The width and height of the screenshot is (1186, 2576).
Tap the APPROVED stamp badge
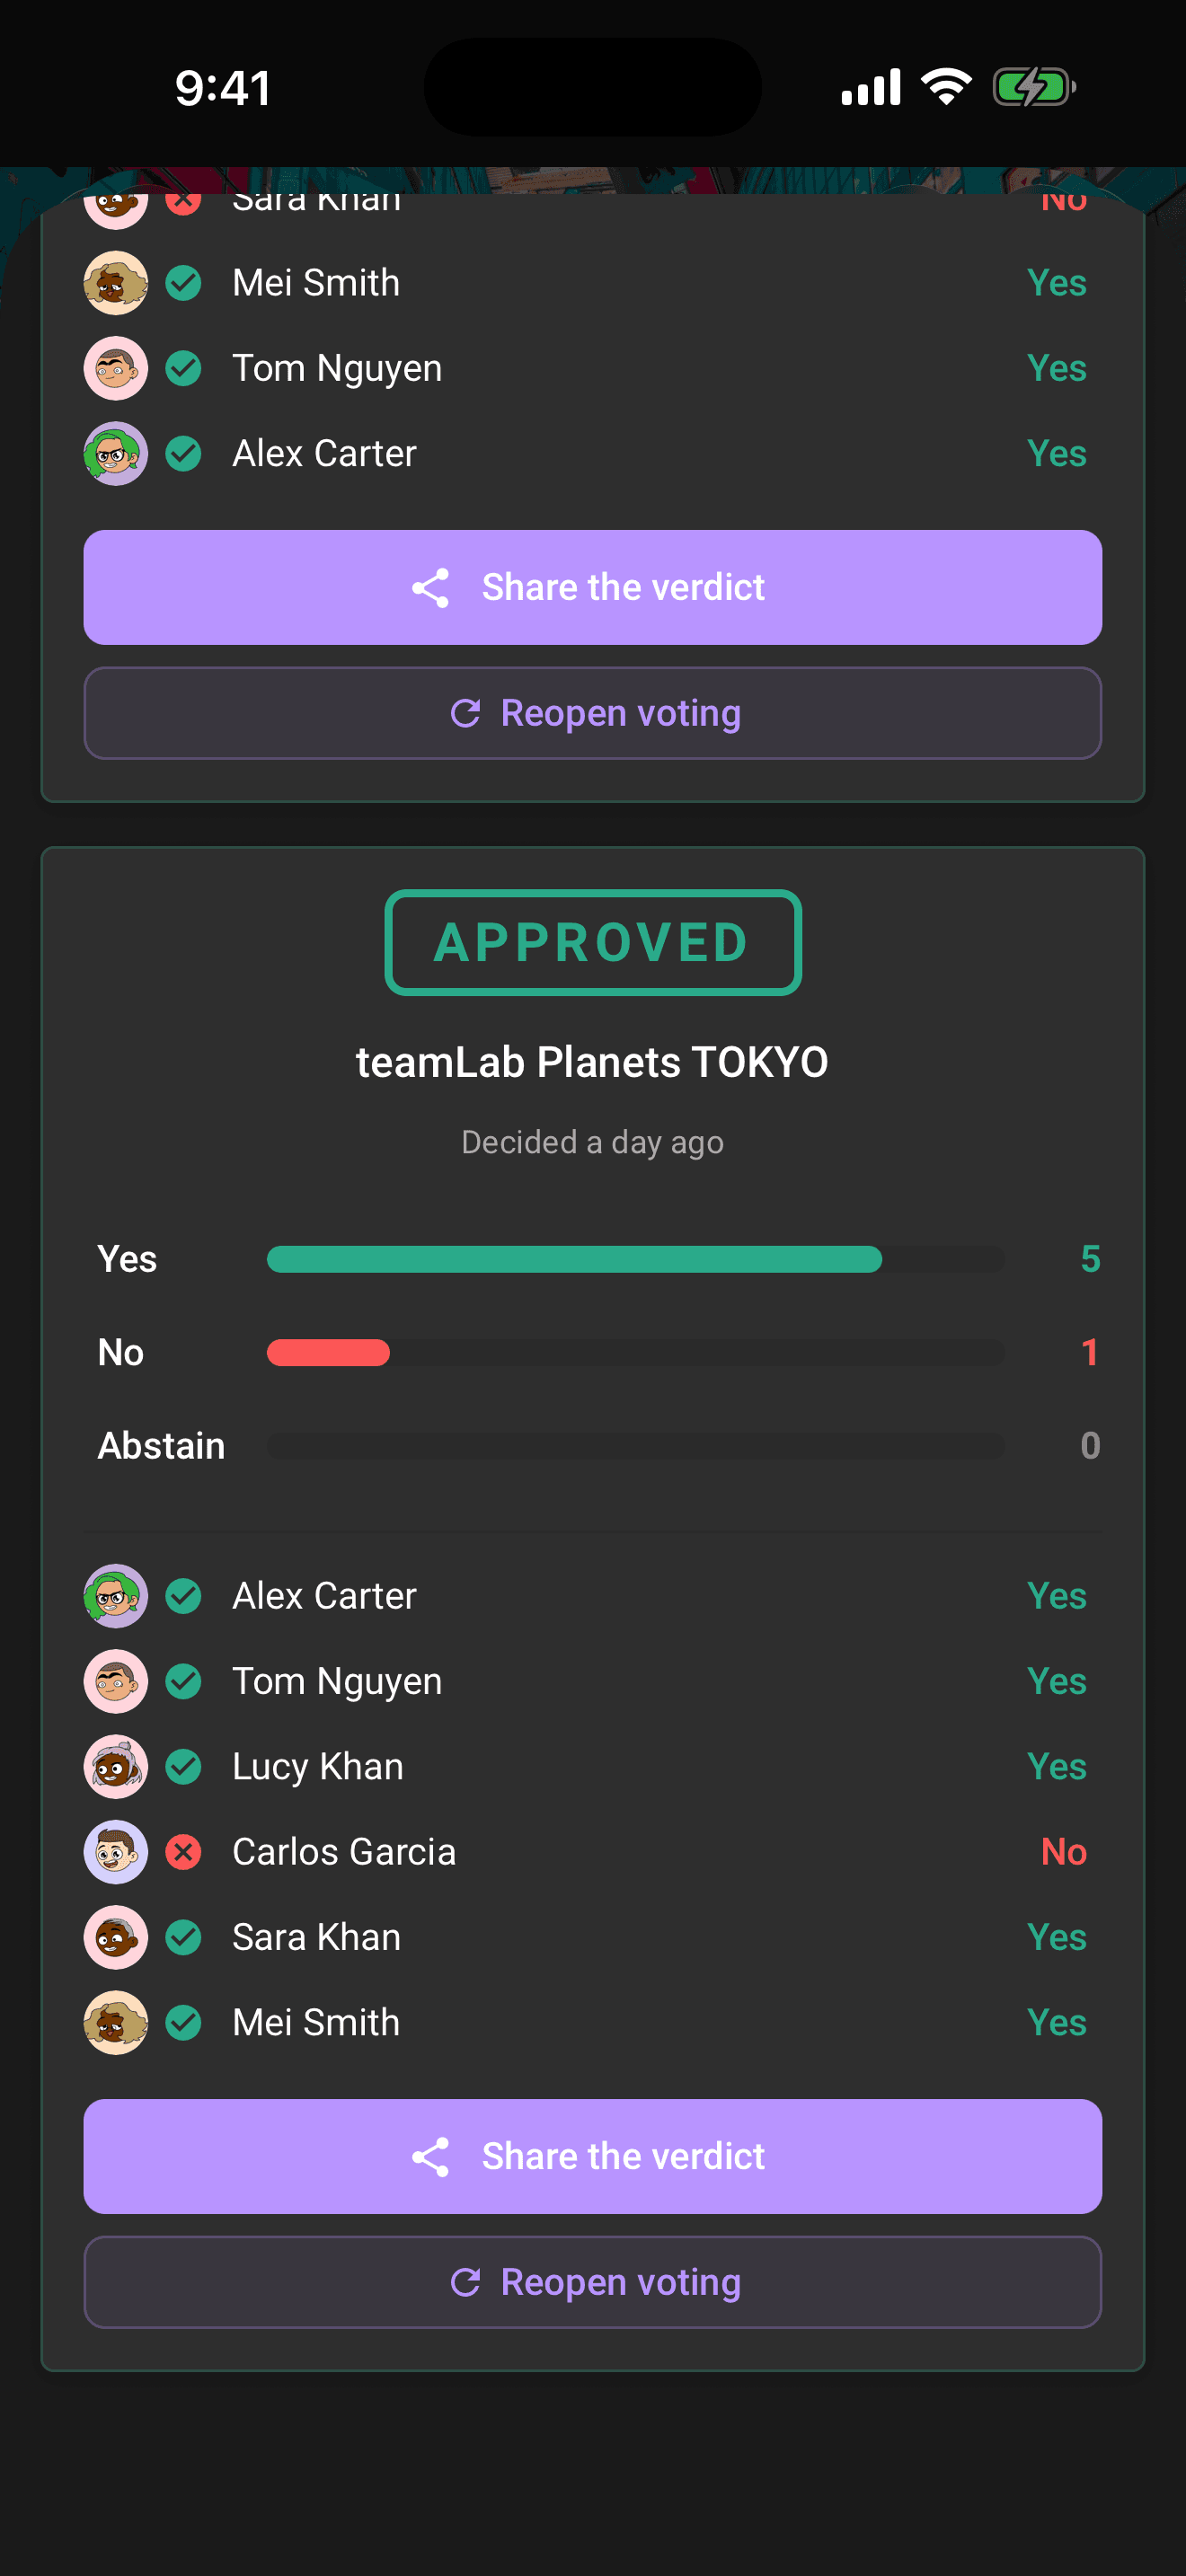click(593, 942)
